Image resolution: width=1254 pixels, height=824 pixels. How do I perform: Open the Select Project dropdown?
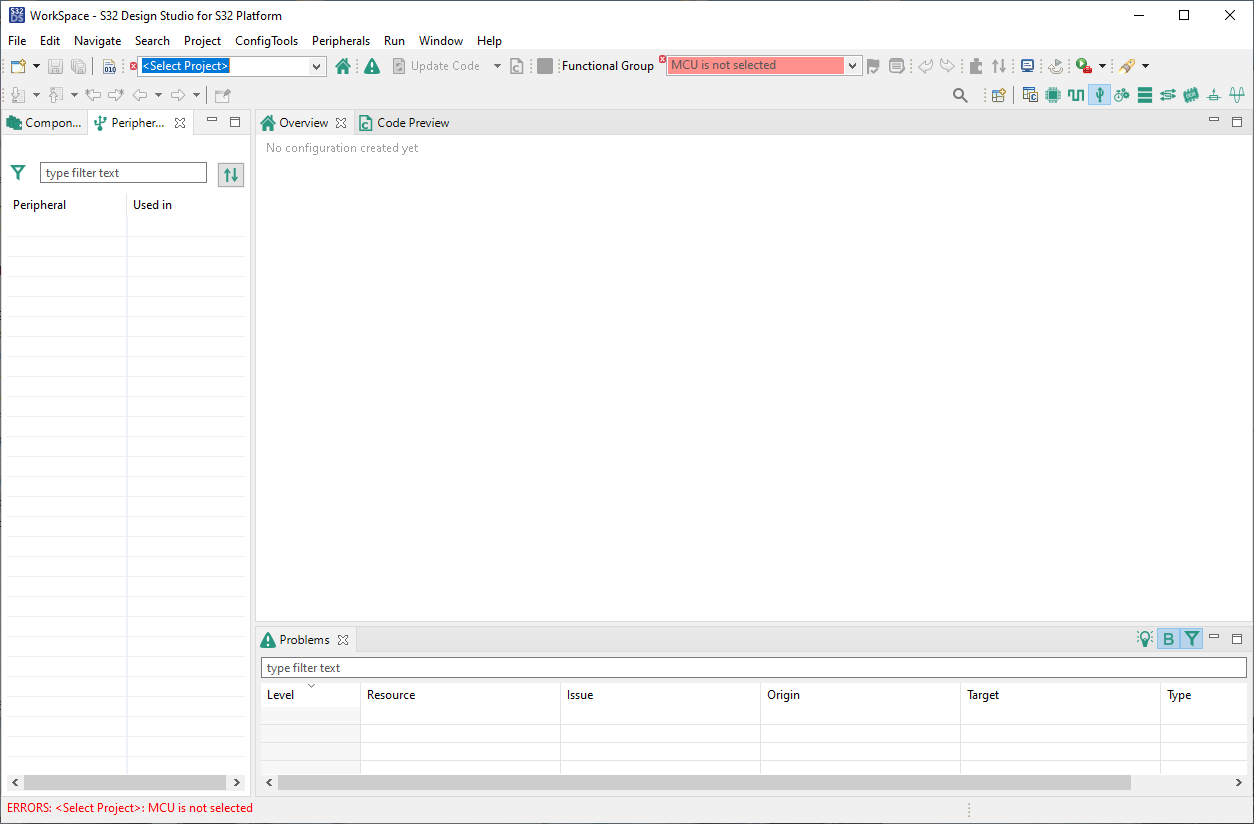[318, 65]
